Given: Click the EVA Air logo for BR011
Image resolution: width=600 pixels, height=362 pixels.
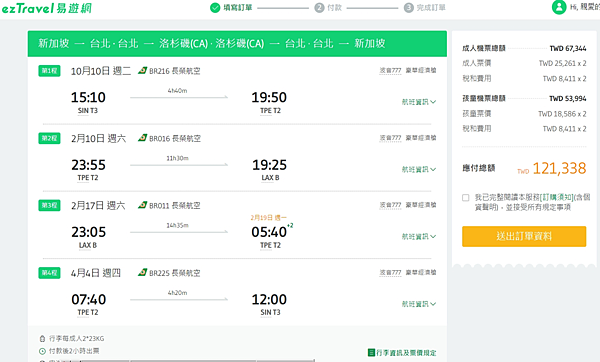Looking at the screenshot, I should pos(142,205).
